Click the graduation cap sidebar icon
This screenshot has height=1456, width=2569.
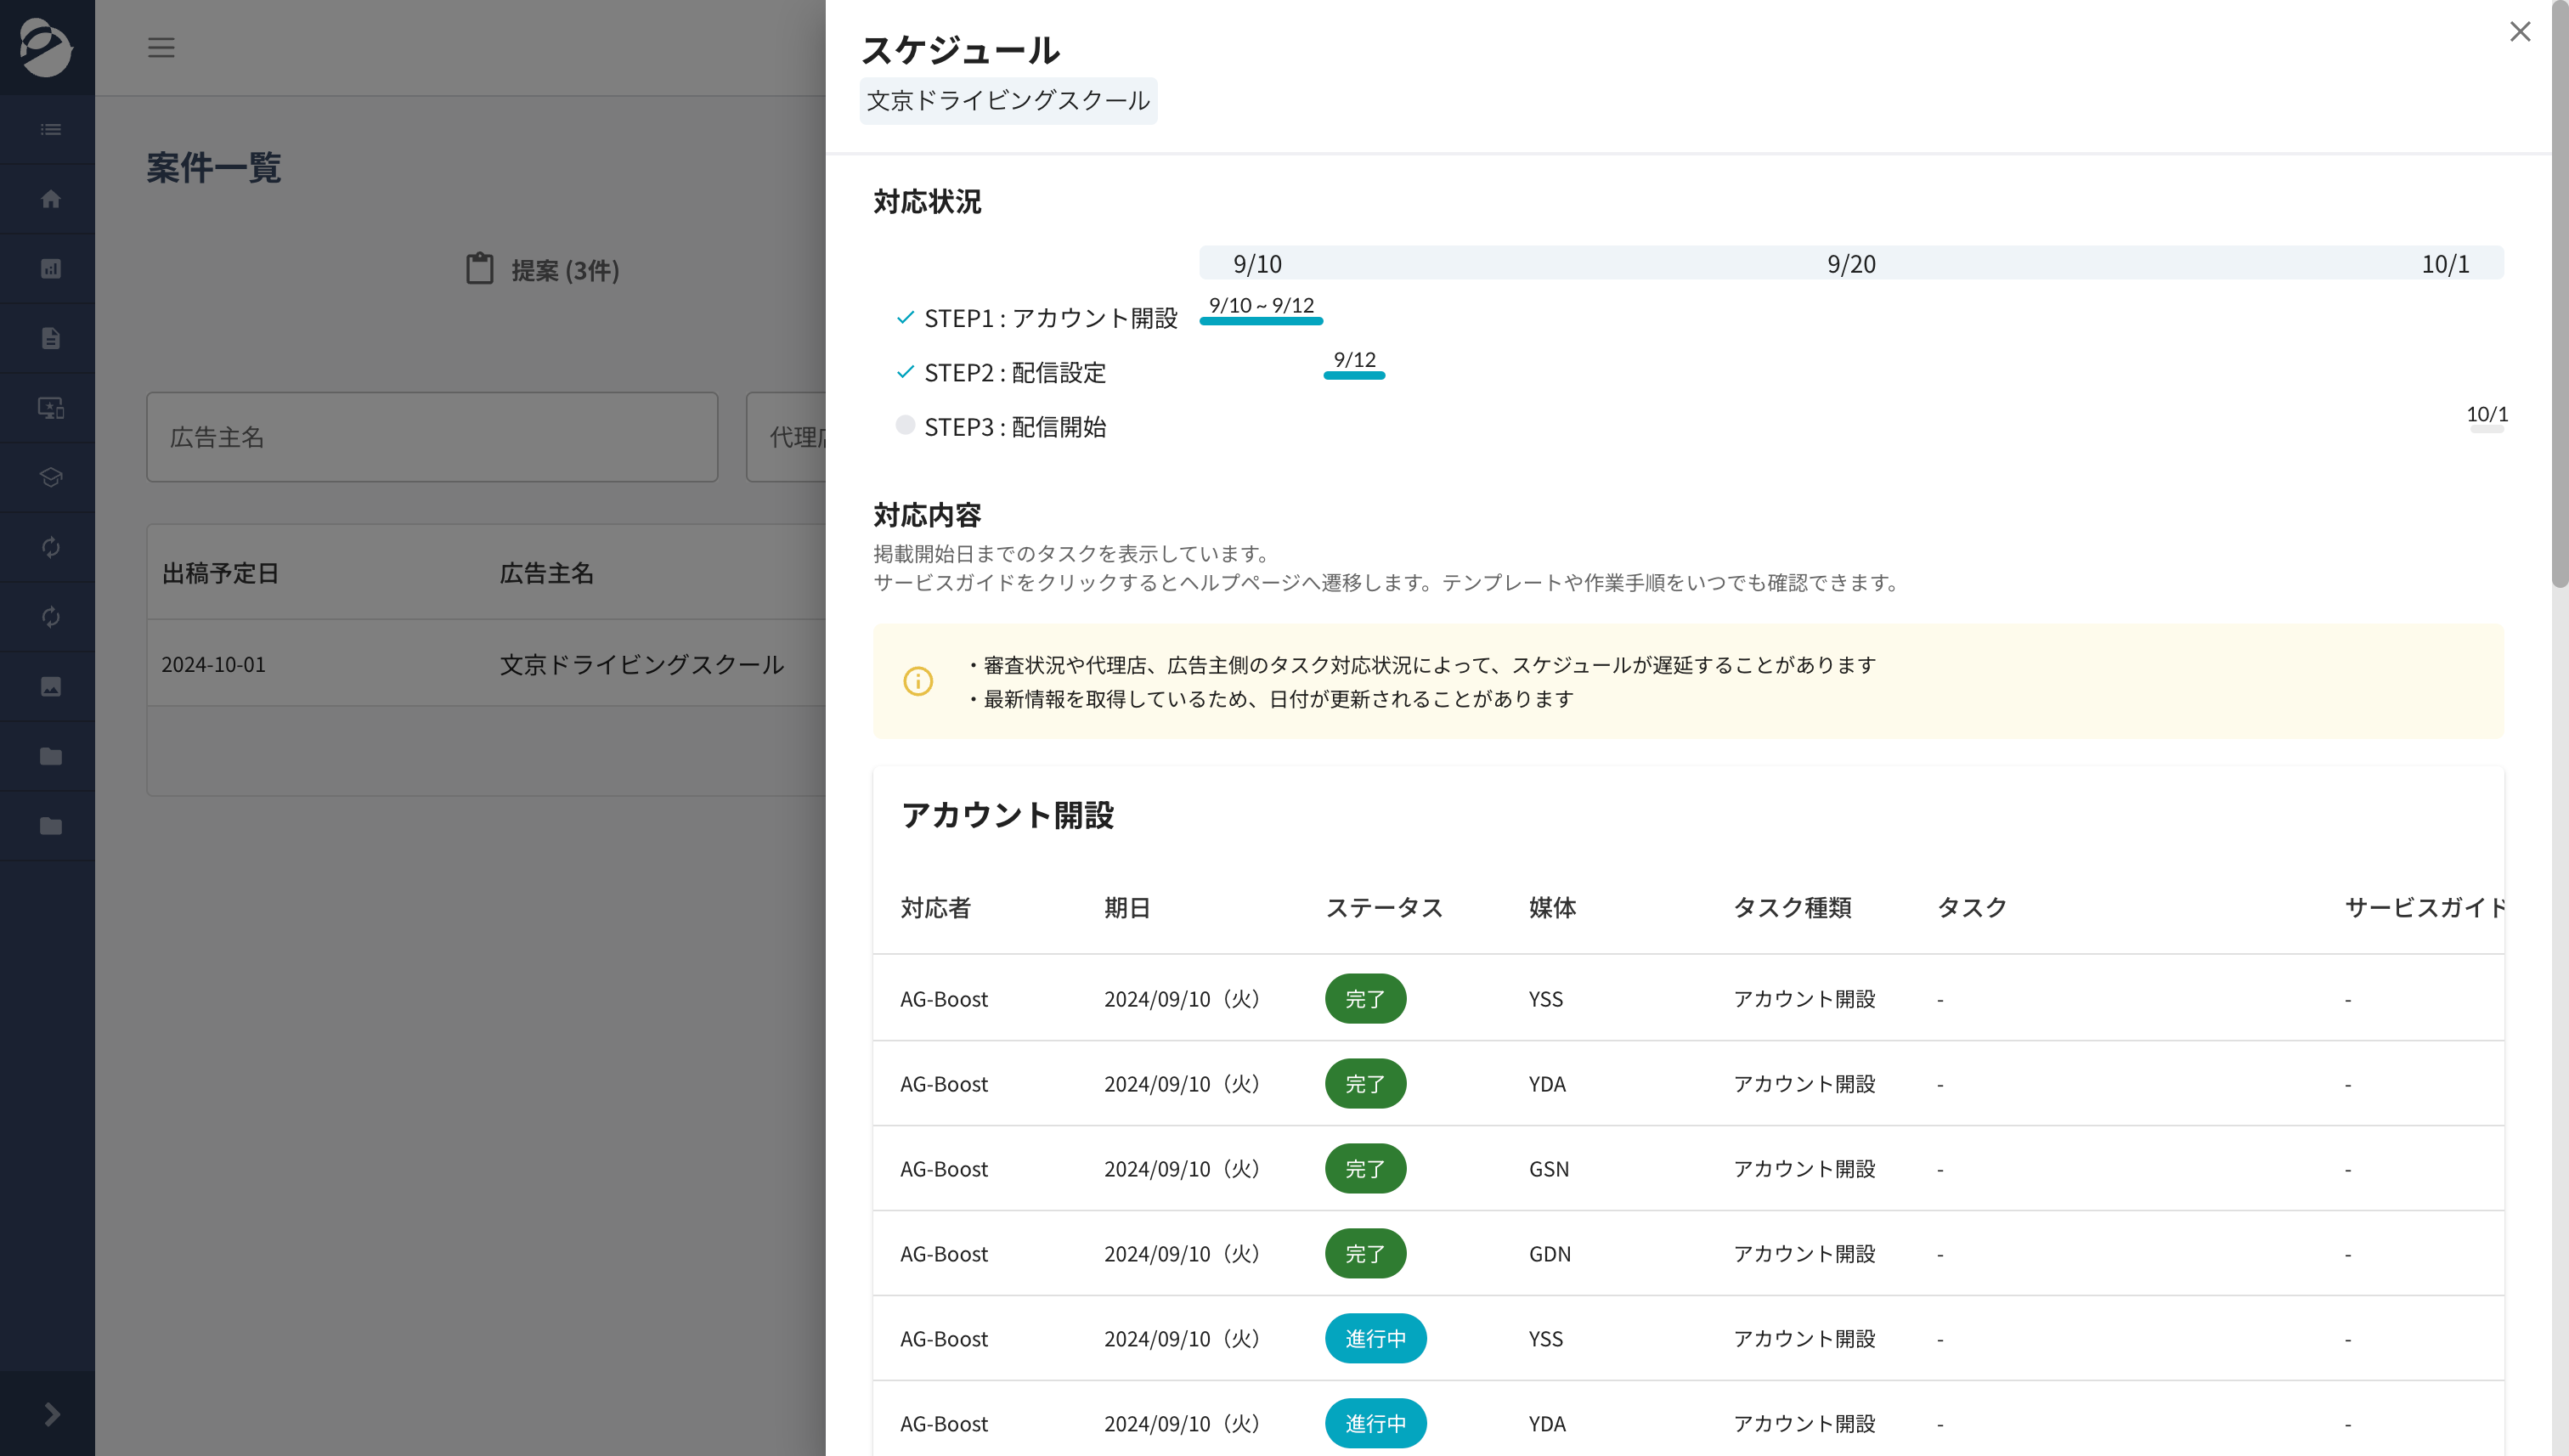click(50, 477)
